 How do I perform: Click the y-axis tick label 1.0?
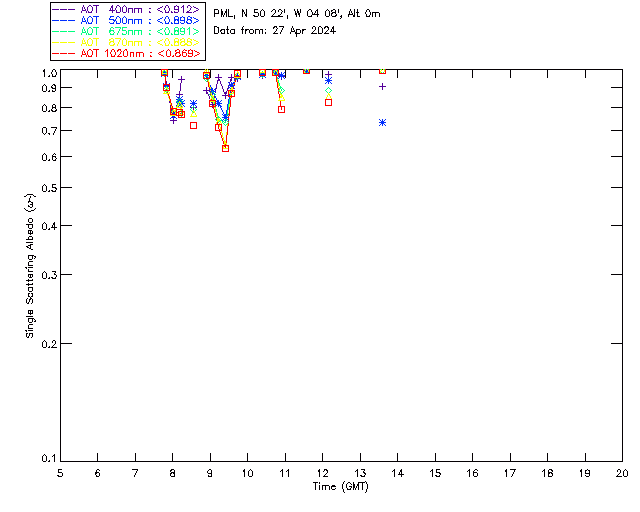coord(49,73)
